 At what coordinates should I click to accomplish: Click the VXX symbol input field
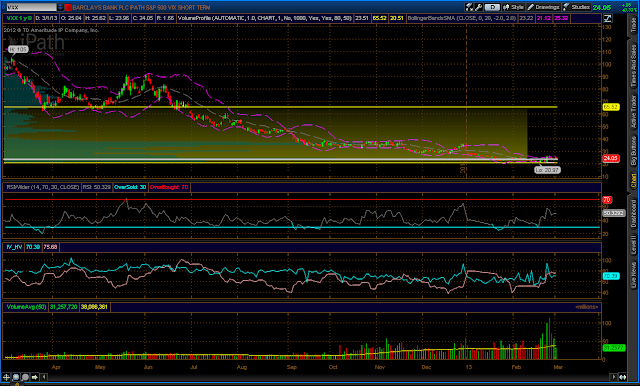(x=31, y=7)
